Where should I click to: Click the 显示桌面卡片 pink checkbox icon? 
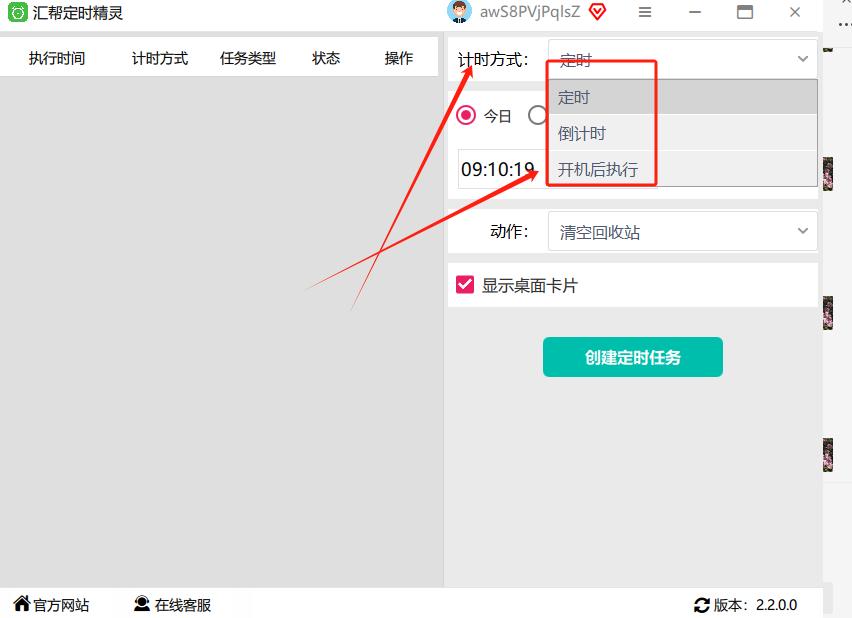point(463,283)
